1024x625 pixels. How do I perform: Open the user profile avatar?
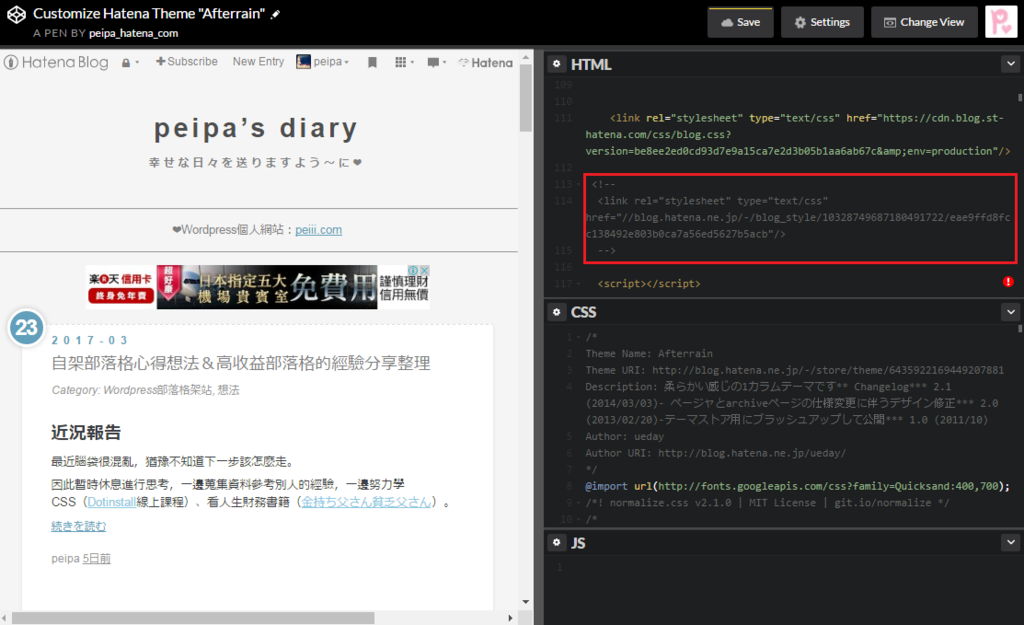pos(1000,22)
